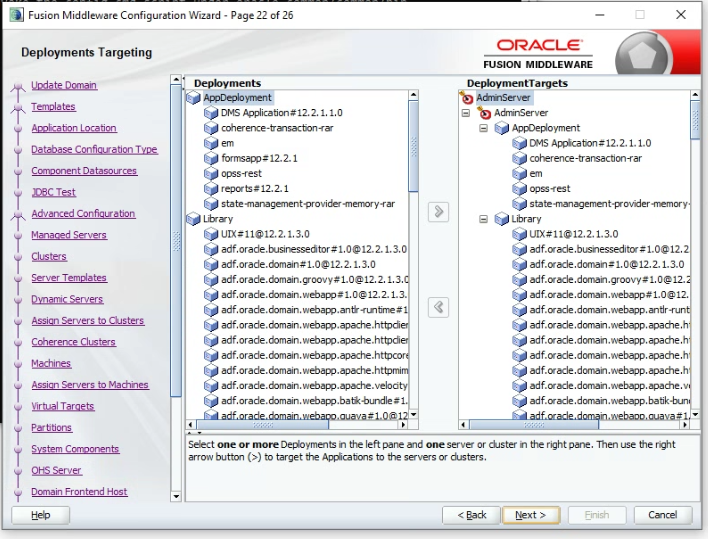Click UIX#11 icon in DeploymentTargets pane
The image size is (708, 539).
tap(519, 234)
